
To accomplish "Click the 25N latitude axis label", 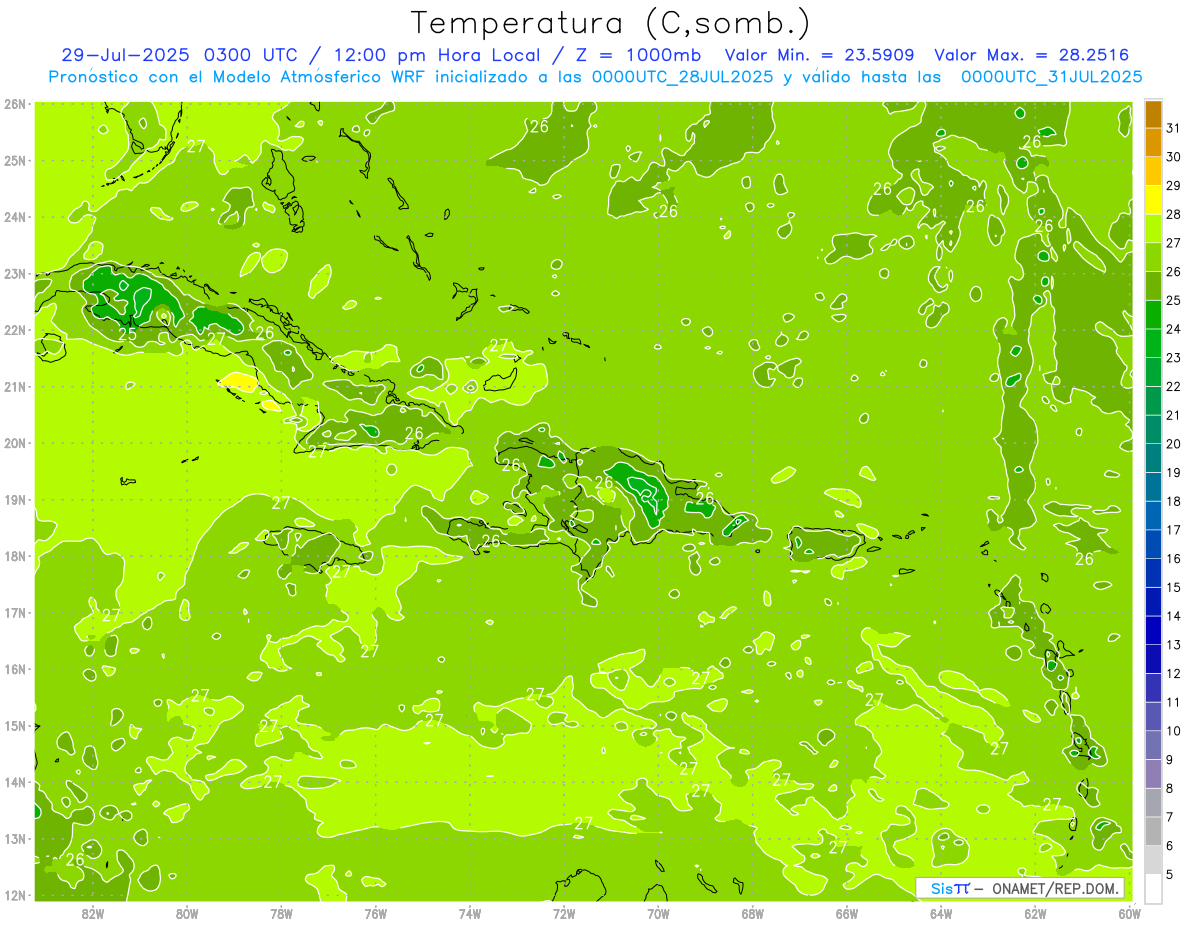I will coord(14,161).
